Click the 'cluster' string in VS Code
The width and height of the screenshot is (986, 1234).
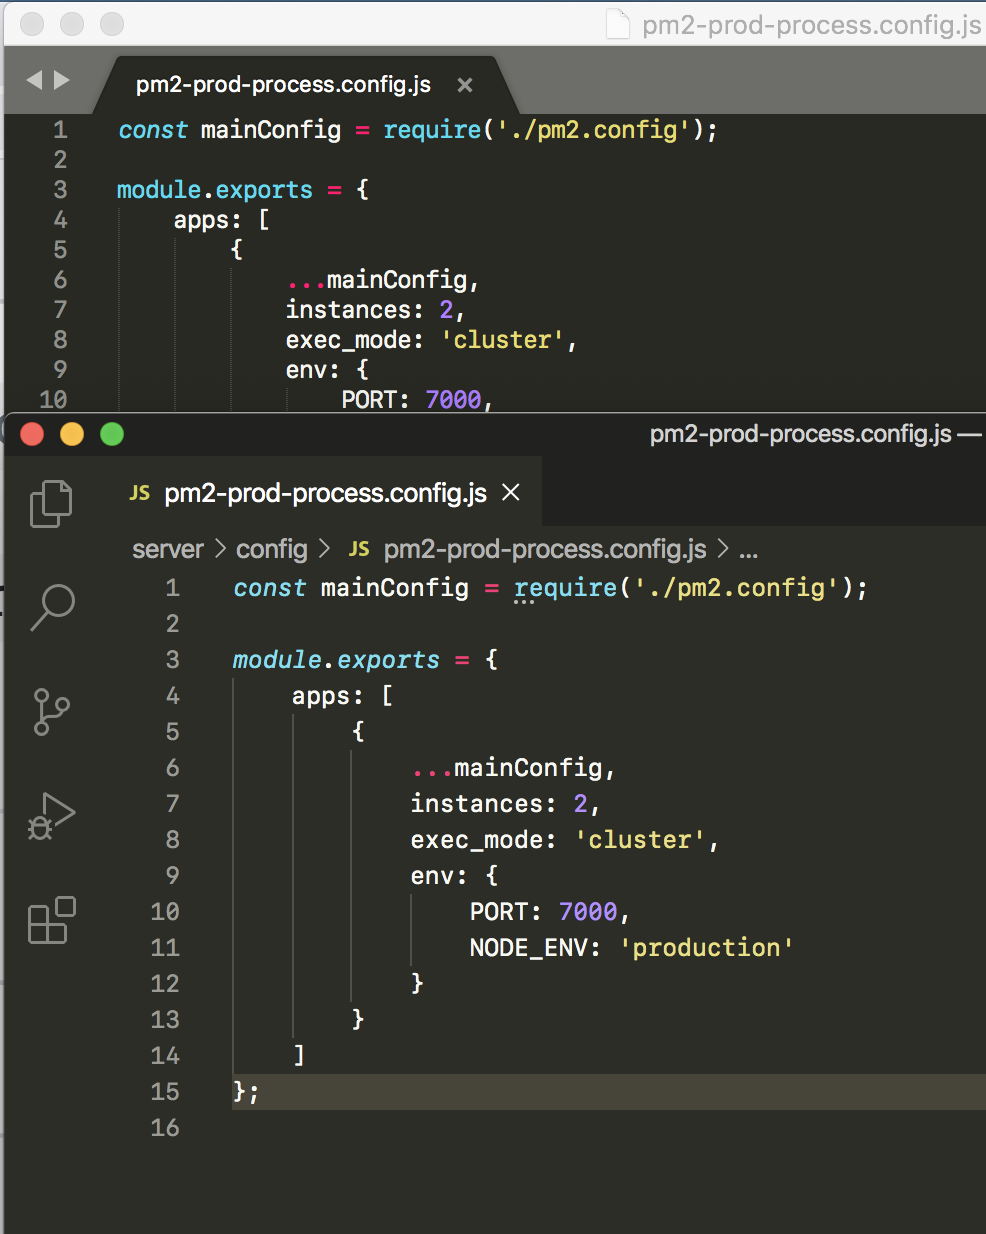click(640, 840)
